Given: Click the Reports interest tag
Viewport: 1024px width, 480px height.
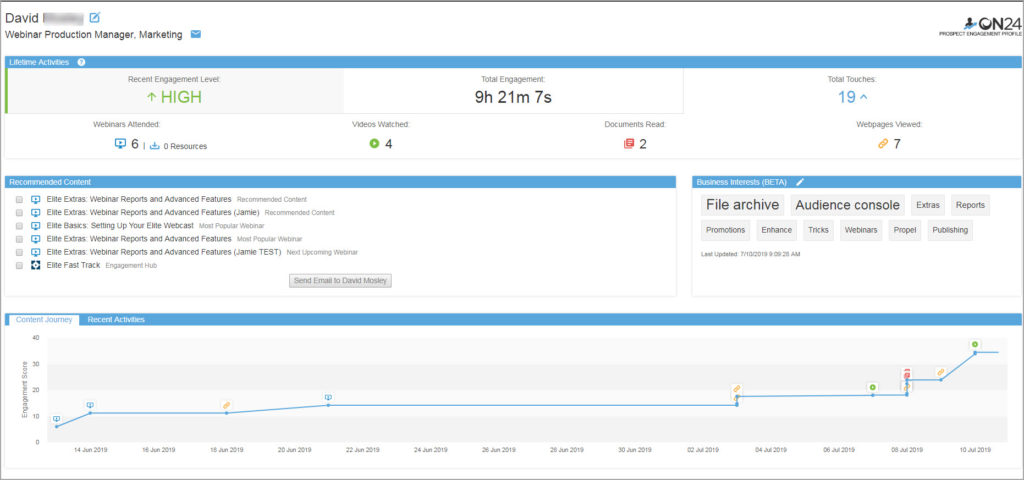Looking at the screenshot, I should click(x=970, y=205).
